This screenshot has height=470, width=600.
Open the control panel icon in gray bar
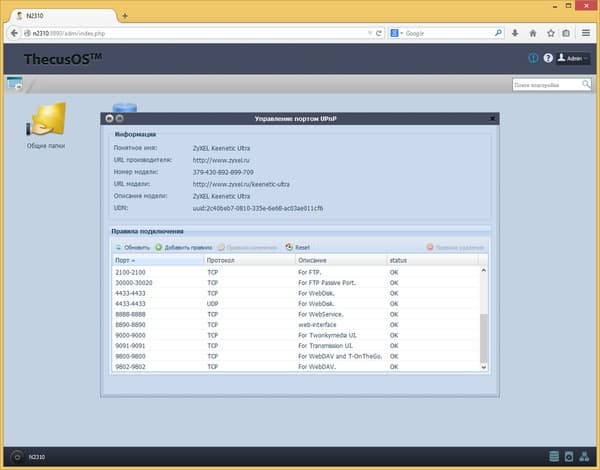pyautogui.click(x=15, y=83)
